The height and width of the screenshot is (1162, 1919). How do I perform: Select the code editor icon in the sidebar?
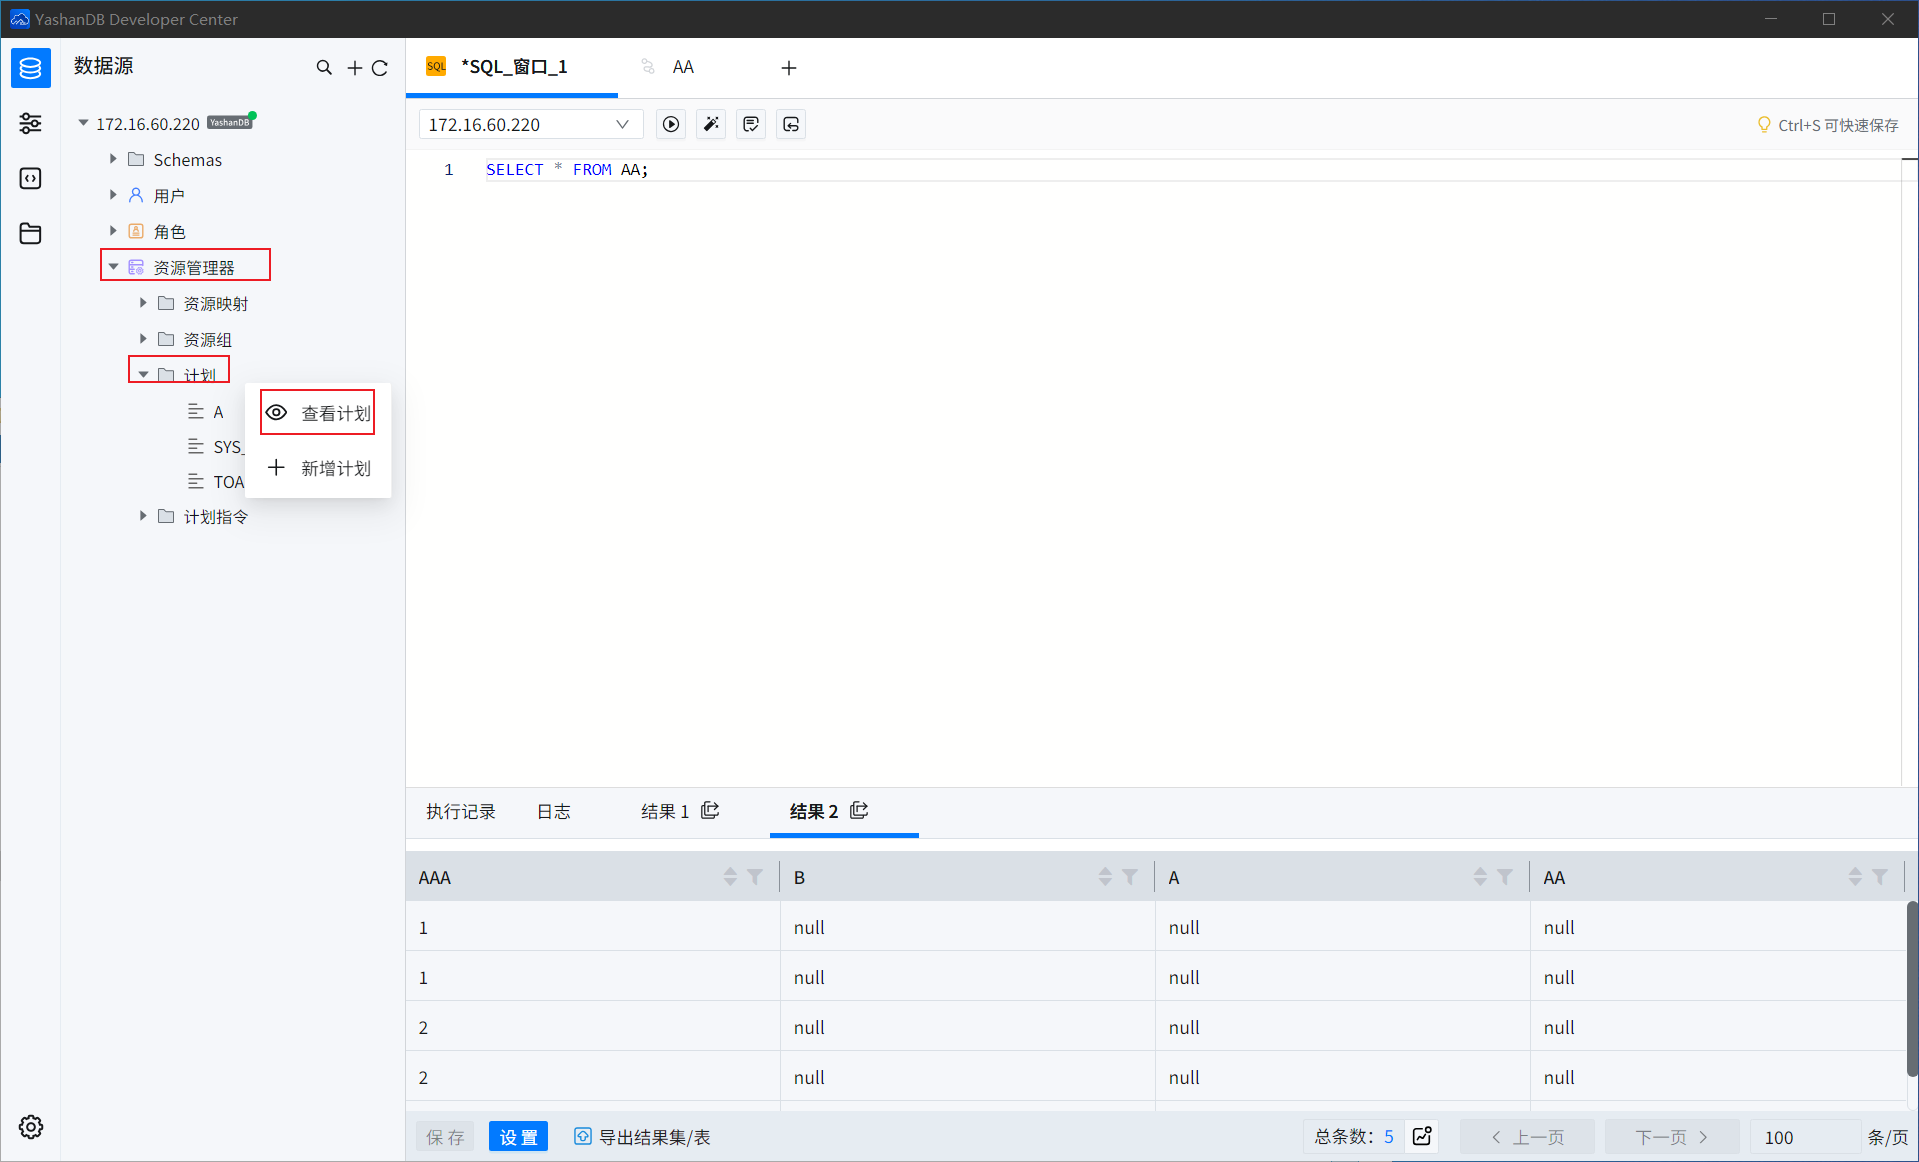coord(30,178)
